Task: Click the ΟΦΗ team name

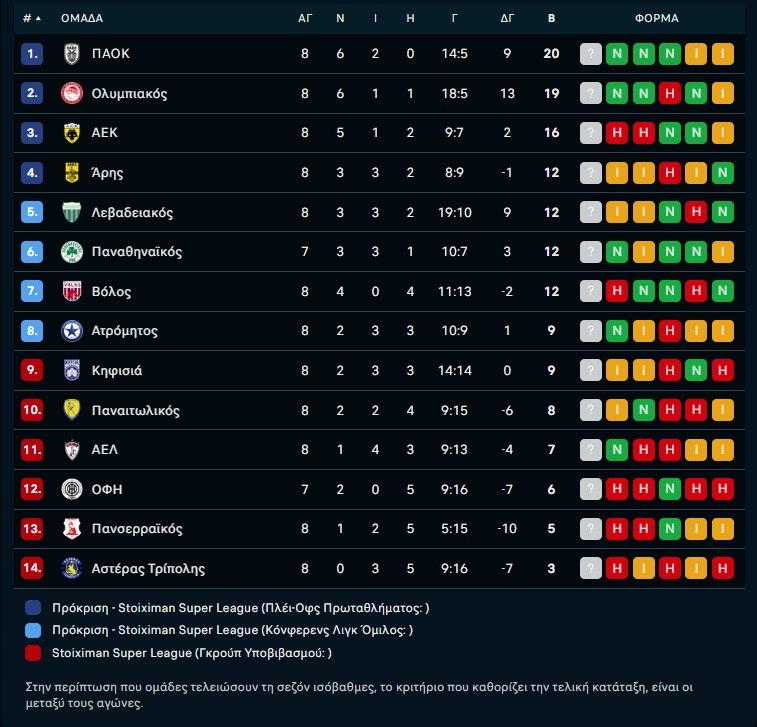Action: (x=107, y=489)
